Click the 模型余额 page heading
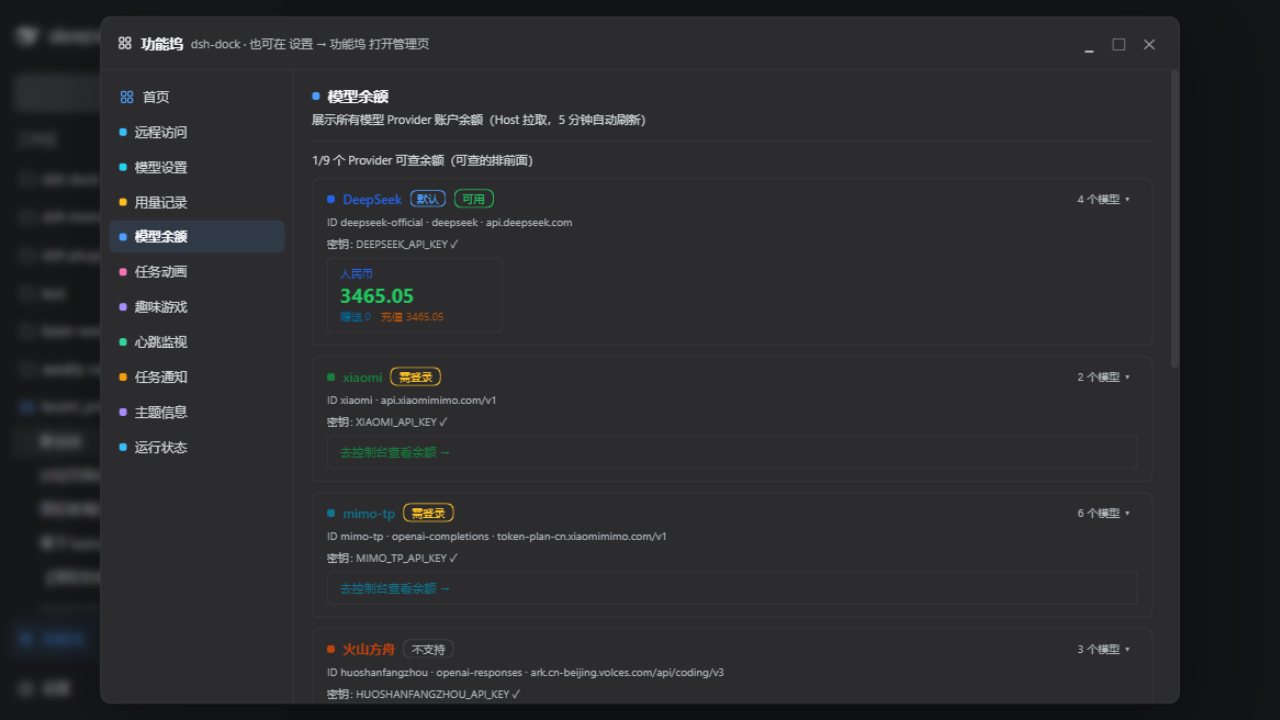The width and height of the screenshot is (1280, 720). tap(358, 97)
